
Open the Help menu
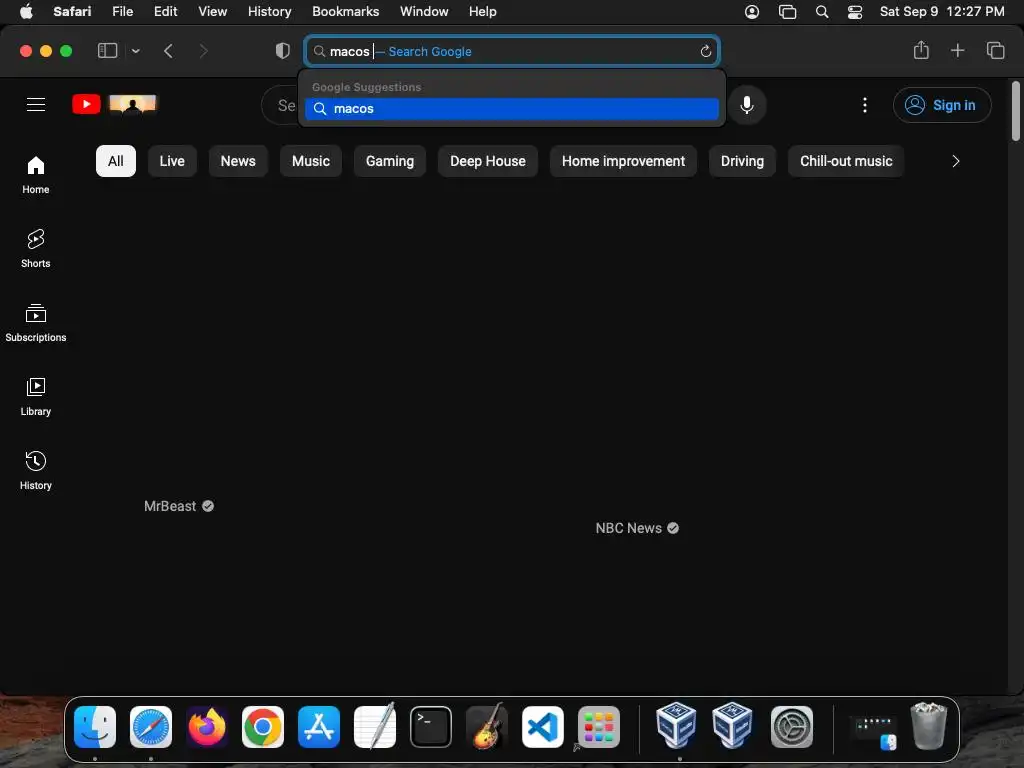click(483, 11)
